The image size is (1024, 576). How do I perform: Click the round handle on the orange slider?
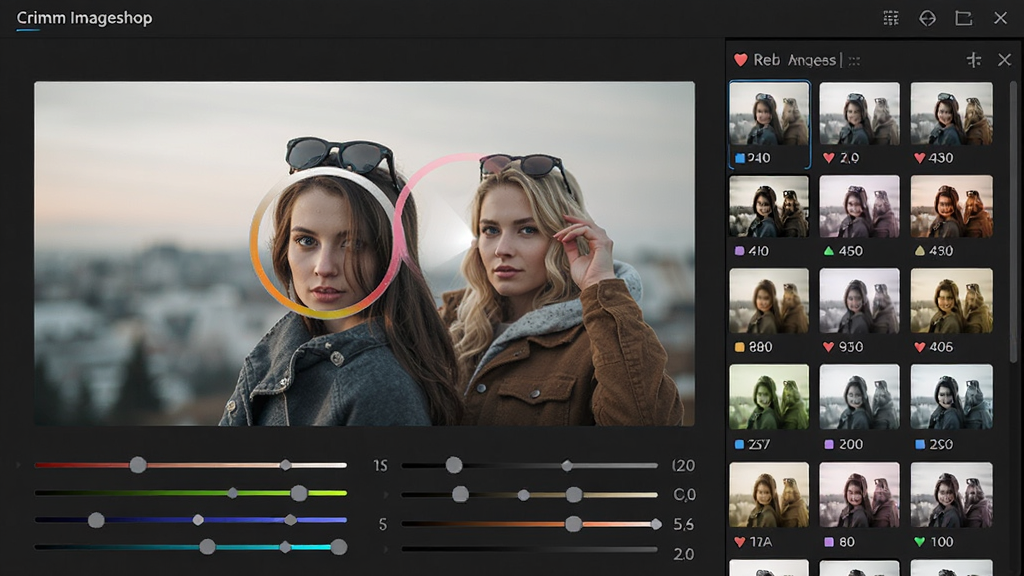(x=573, y=524)
